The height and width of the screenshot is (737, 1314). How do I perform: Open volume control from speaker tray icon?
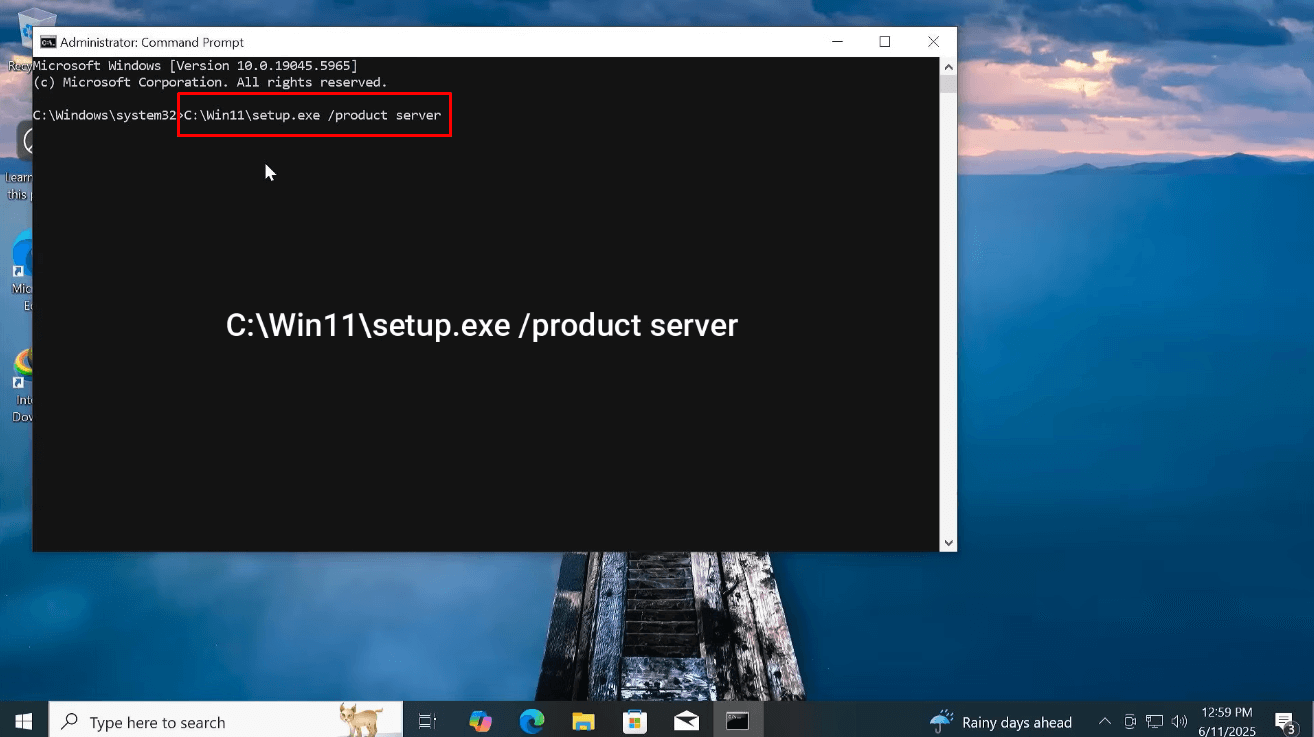1179,721
